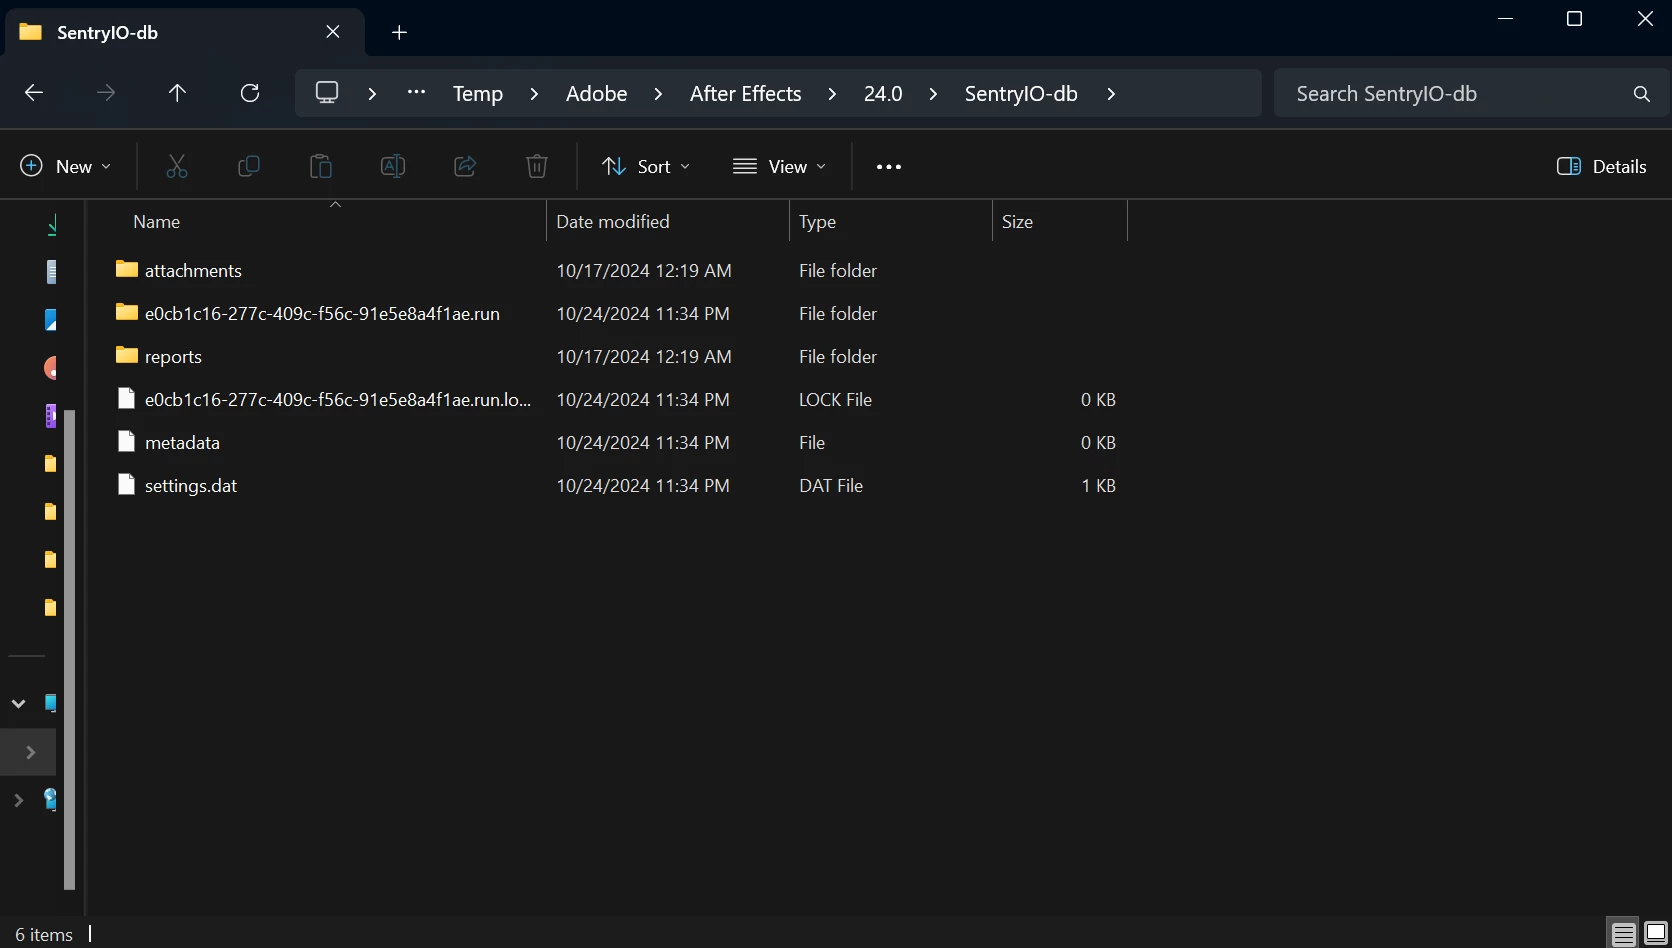Open the View dropdown menu
1672x948 pixels.
tap(780, 167)
